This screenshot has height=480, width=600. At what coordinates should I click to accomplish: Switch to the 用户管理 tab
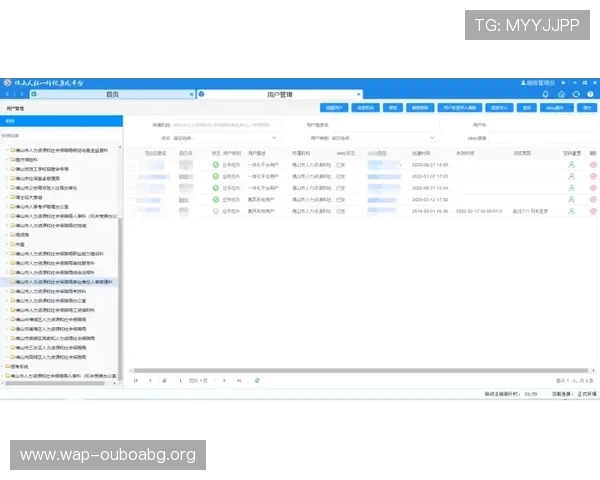[280, 94]
